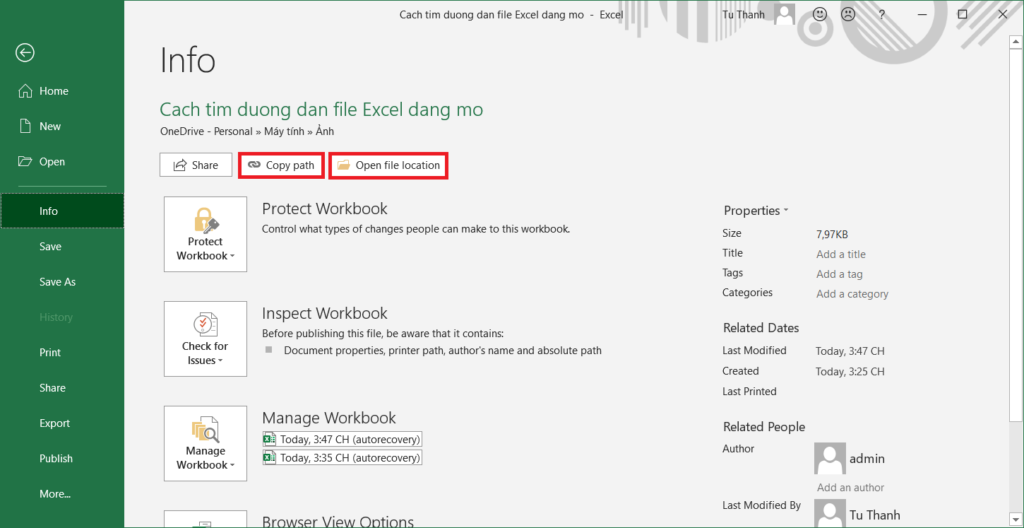Click the Created Today, 3:25 CH value

(x=850, y=371)
